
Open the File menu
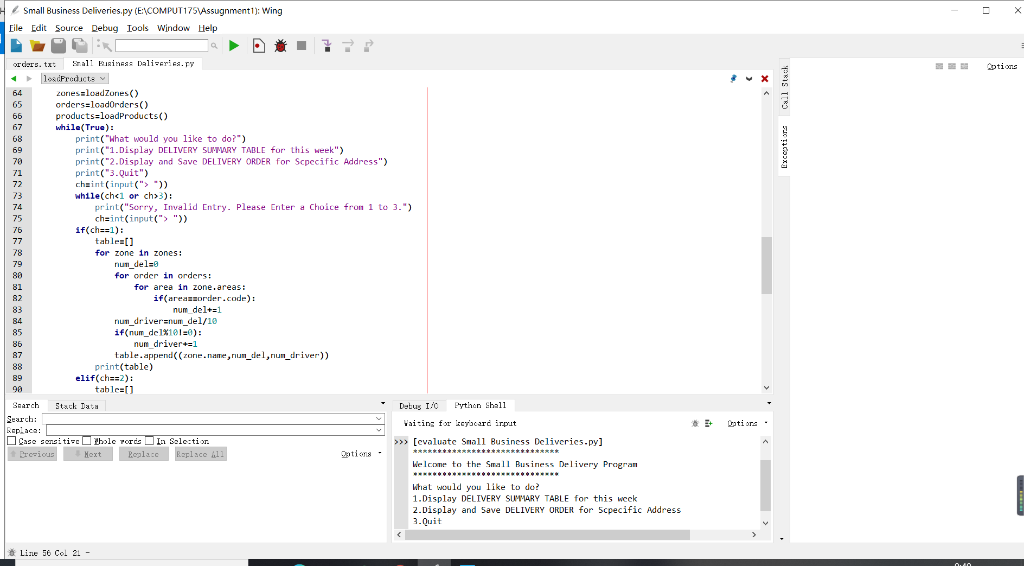pyautogui.click(x=16, y=28)
